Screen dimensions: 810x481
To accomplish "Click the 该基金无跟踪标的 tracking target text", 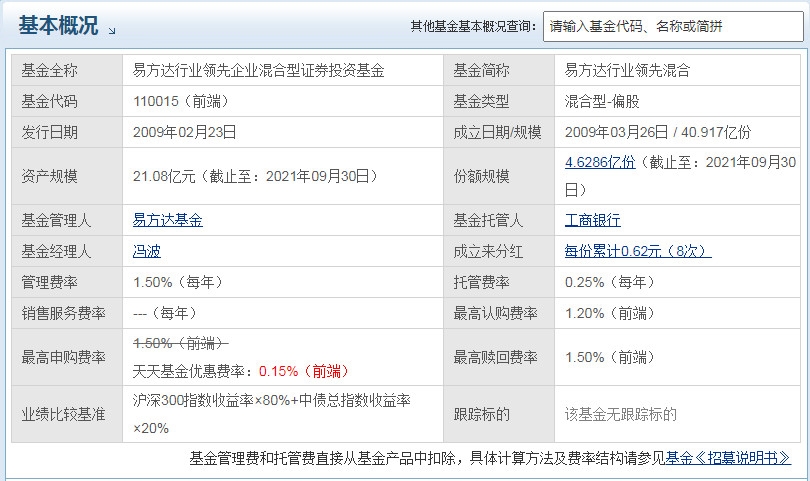I will 621,414.
